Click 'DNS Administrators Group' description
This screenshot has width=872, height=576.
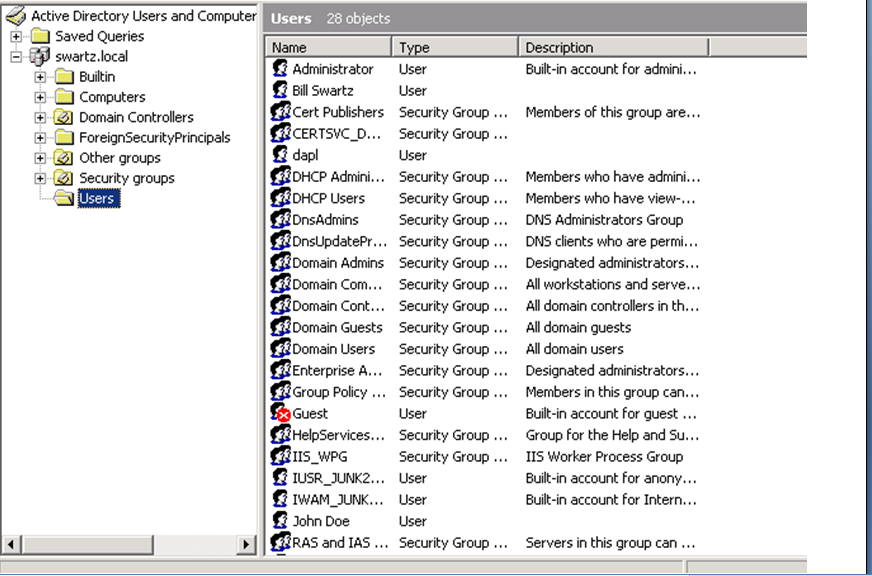[604, 220]
